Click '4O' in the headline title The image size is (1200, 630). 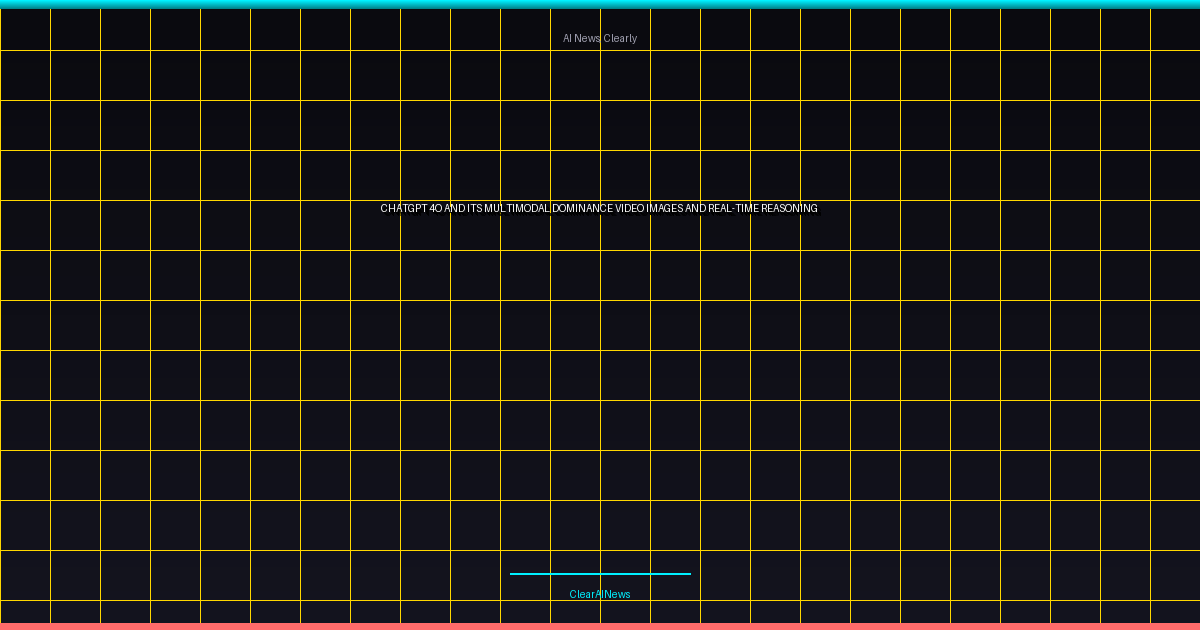435,209
